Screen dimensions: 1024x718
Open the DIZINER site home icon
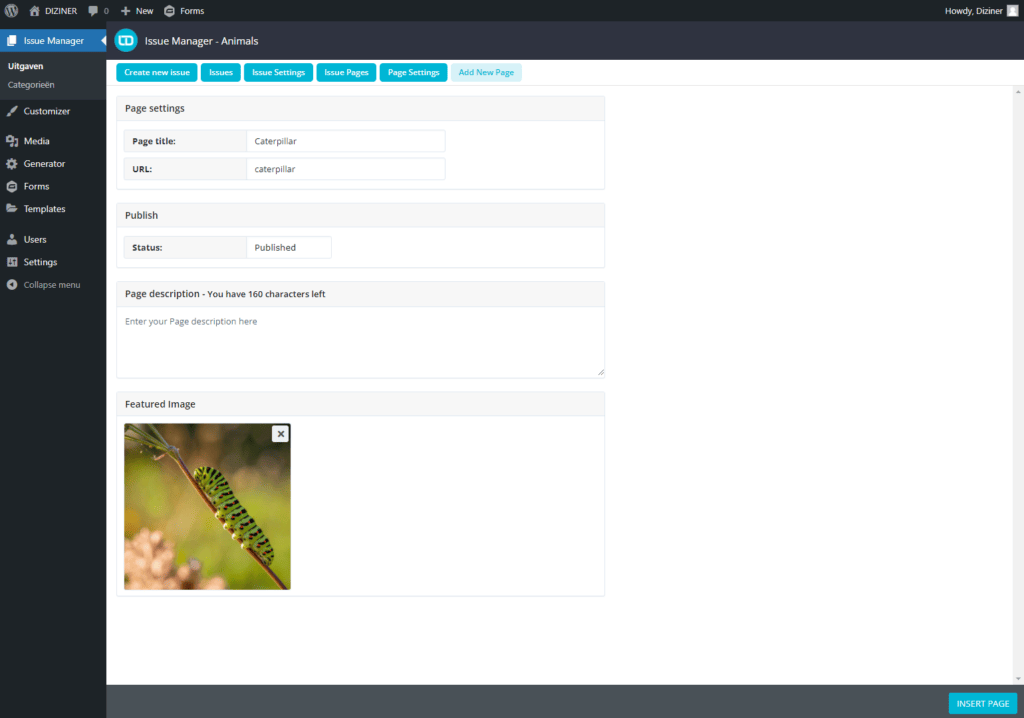[35, 11]
